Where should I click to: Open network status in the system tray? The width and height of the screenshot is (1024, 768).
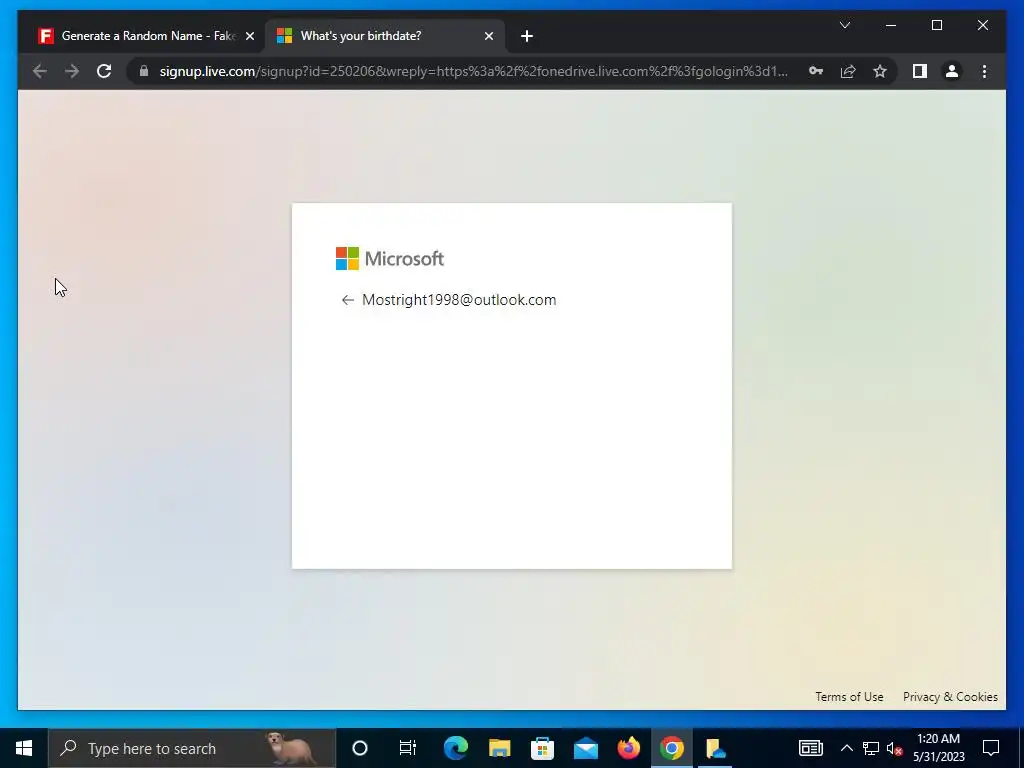pos(871,748)
